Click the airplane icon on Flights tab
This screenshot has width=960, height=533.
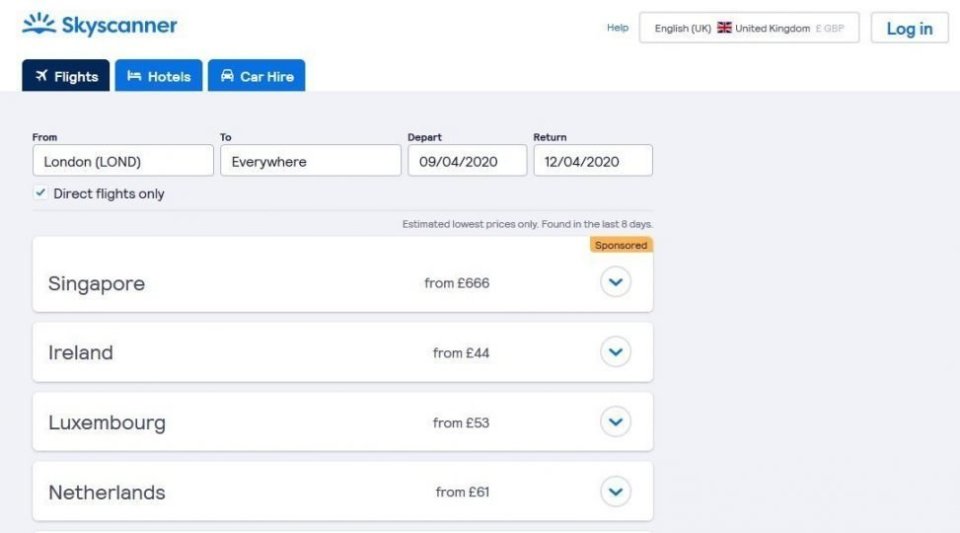41,76
